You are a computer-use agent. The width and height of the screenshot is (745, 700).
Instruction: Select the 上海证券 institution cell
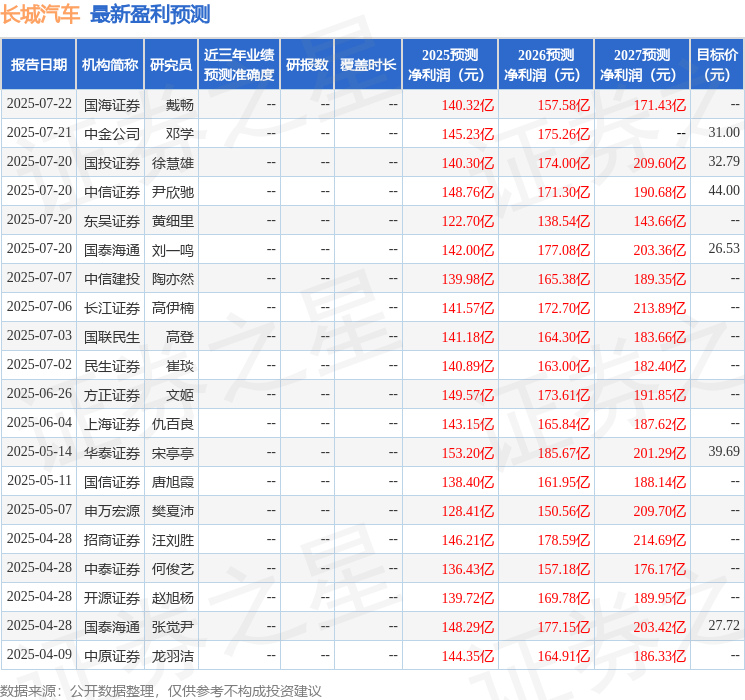112,424
